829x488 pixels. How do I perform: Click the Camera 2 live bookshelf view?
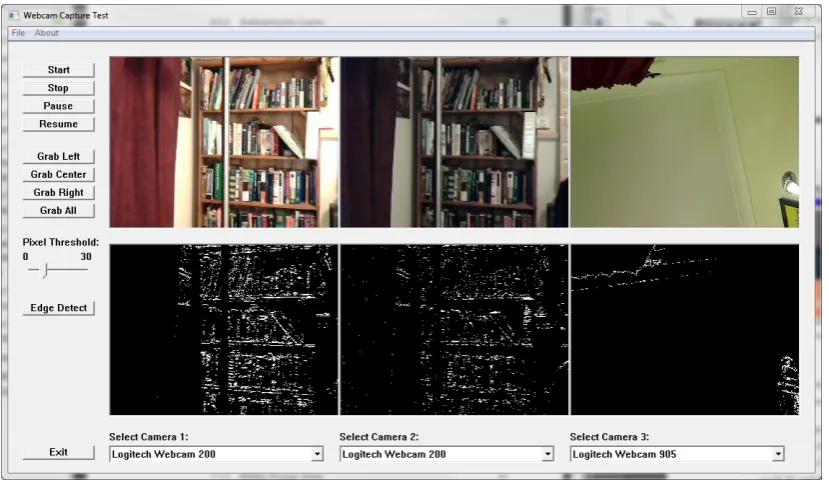454,142
